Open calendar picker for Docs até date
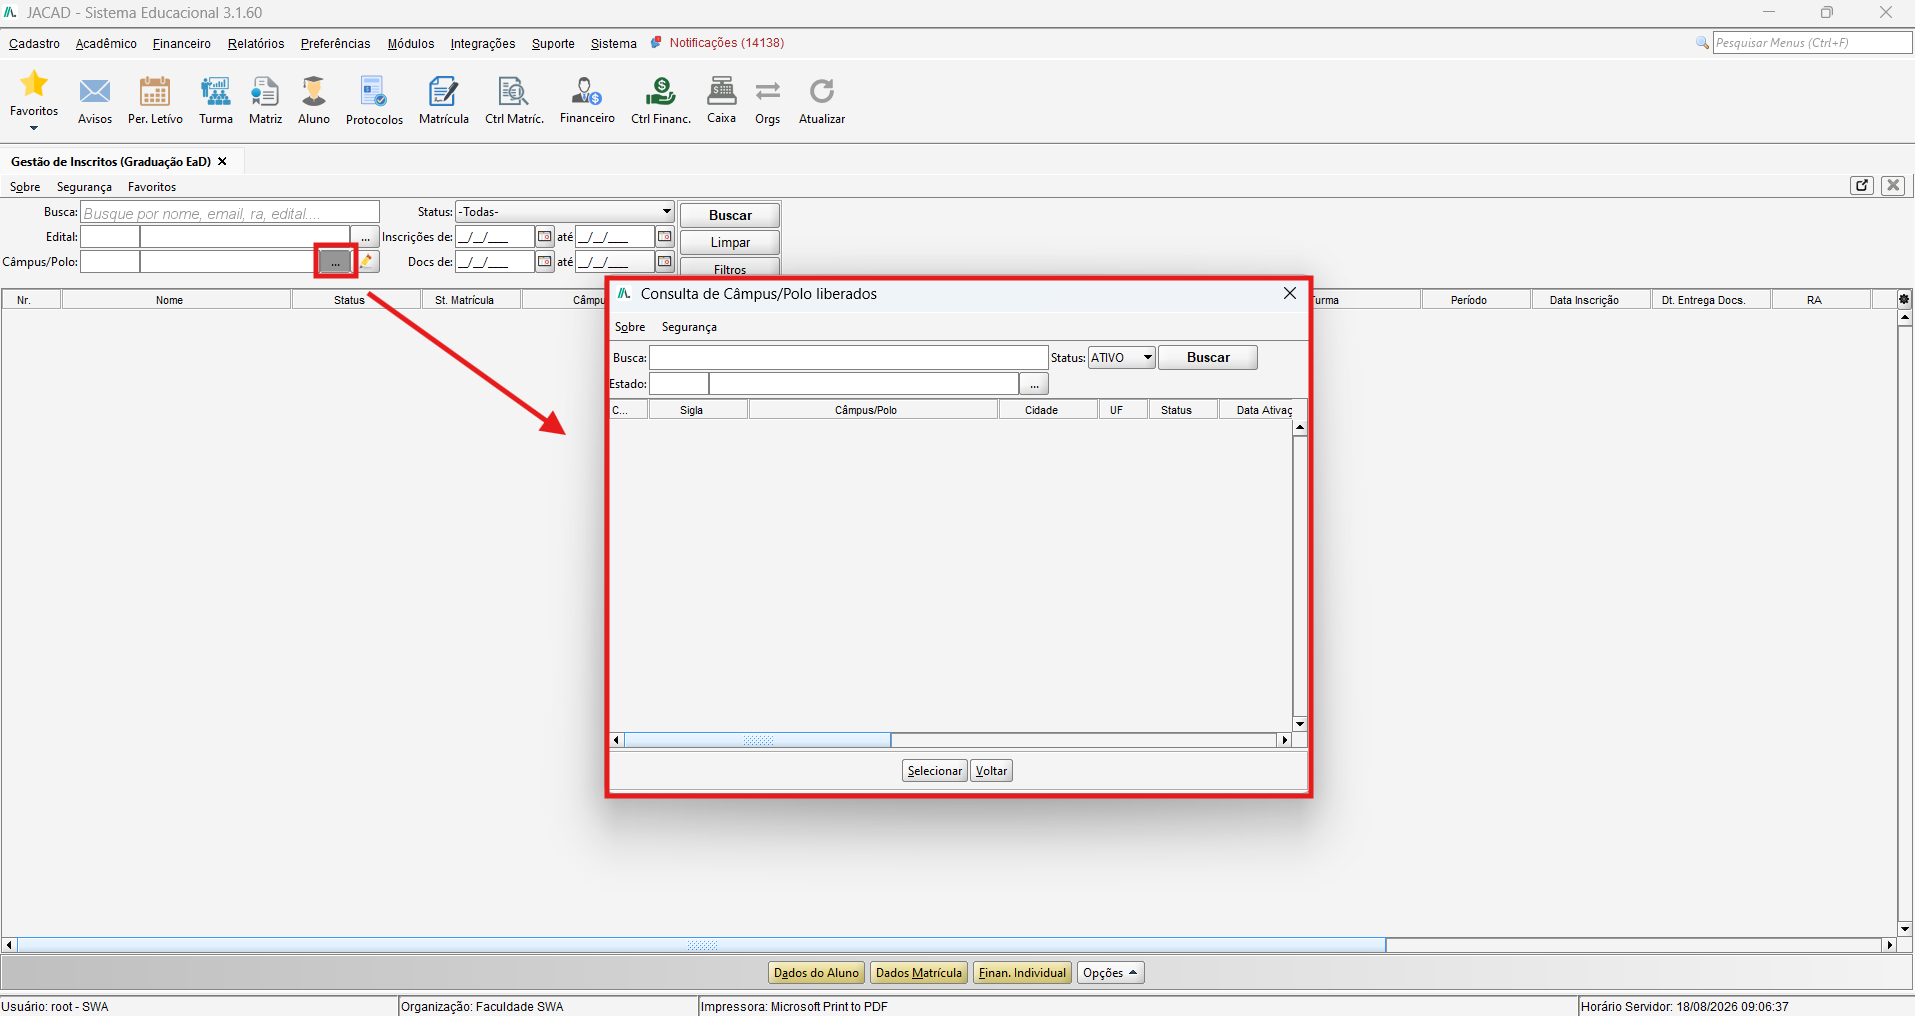Viewport: 1915px width, 1016px height. [665, 262]
